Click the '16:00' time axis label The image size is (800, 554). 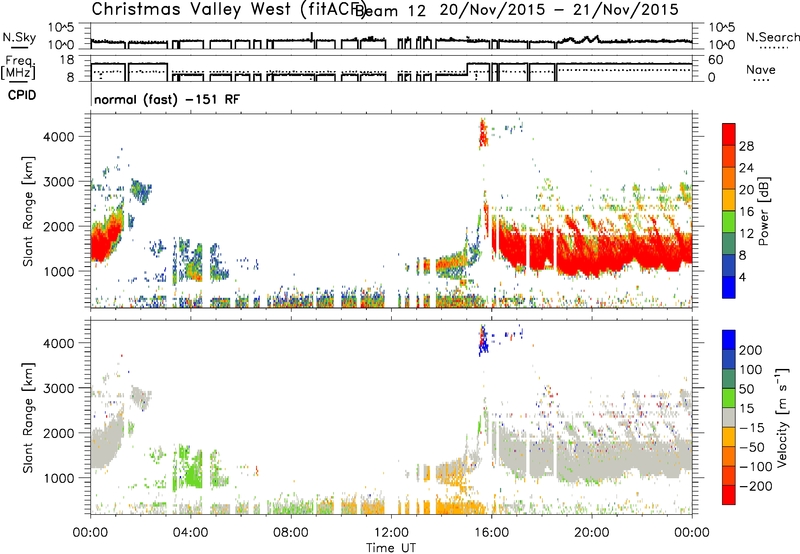(491, 533)
